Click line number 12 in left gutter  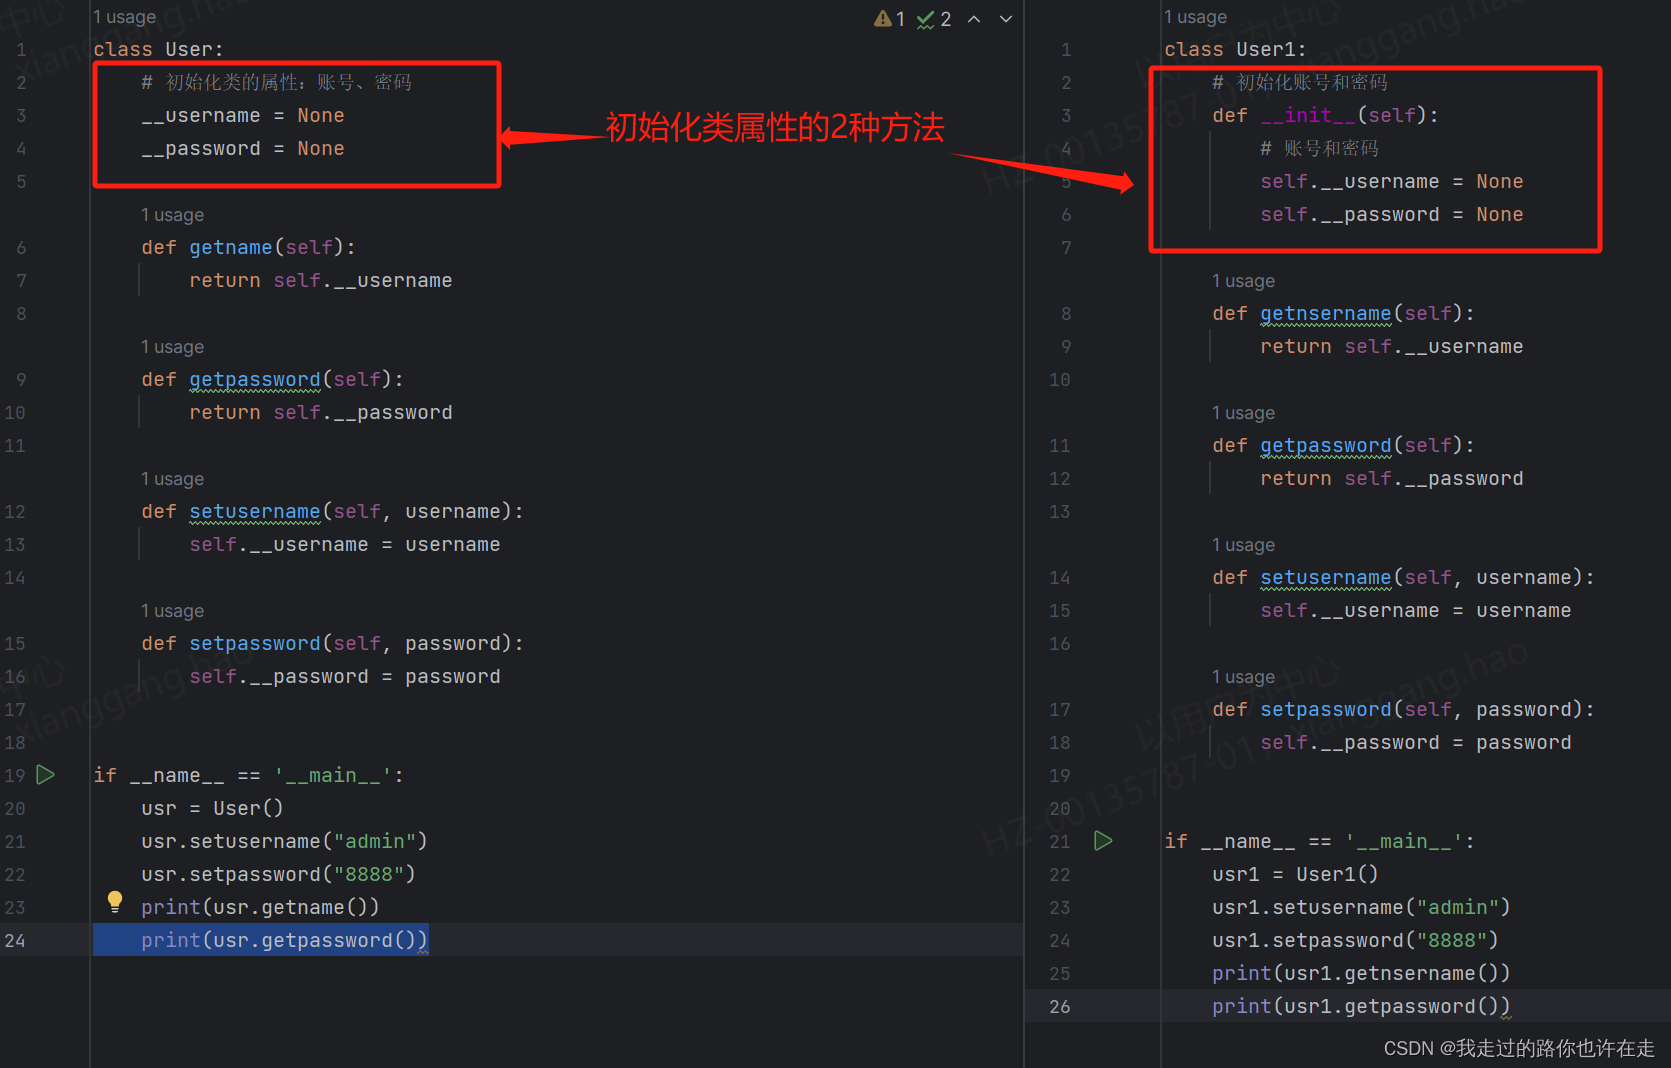point(15,511)
